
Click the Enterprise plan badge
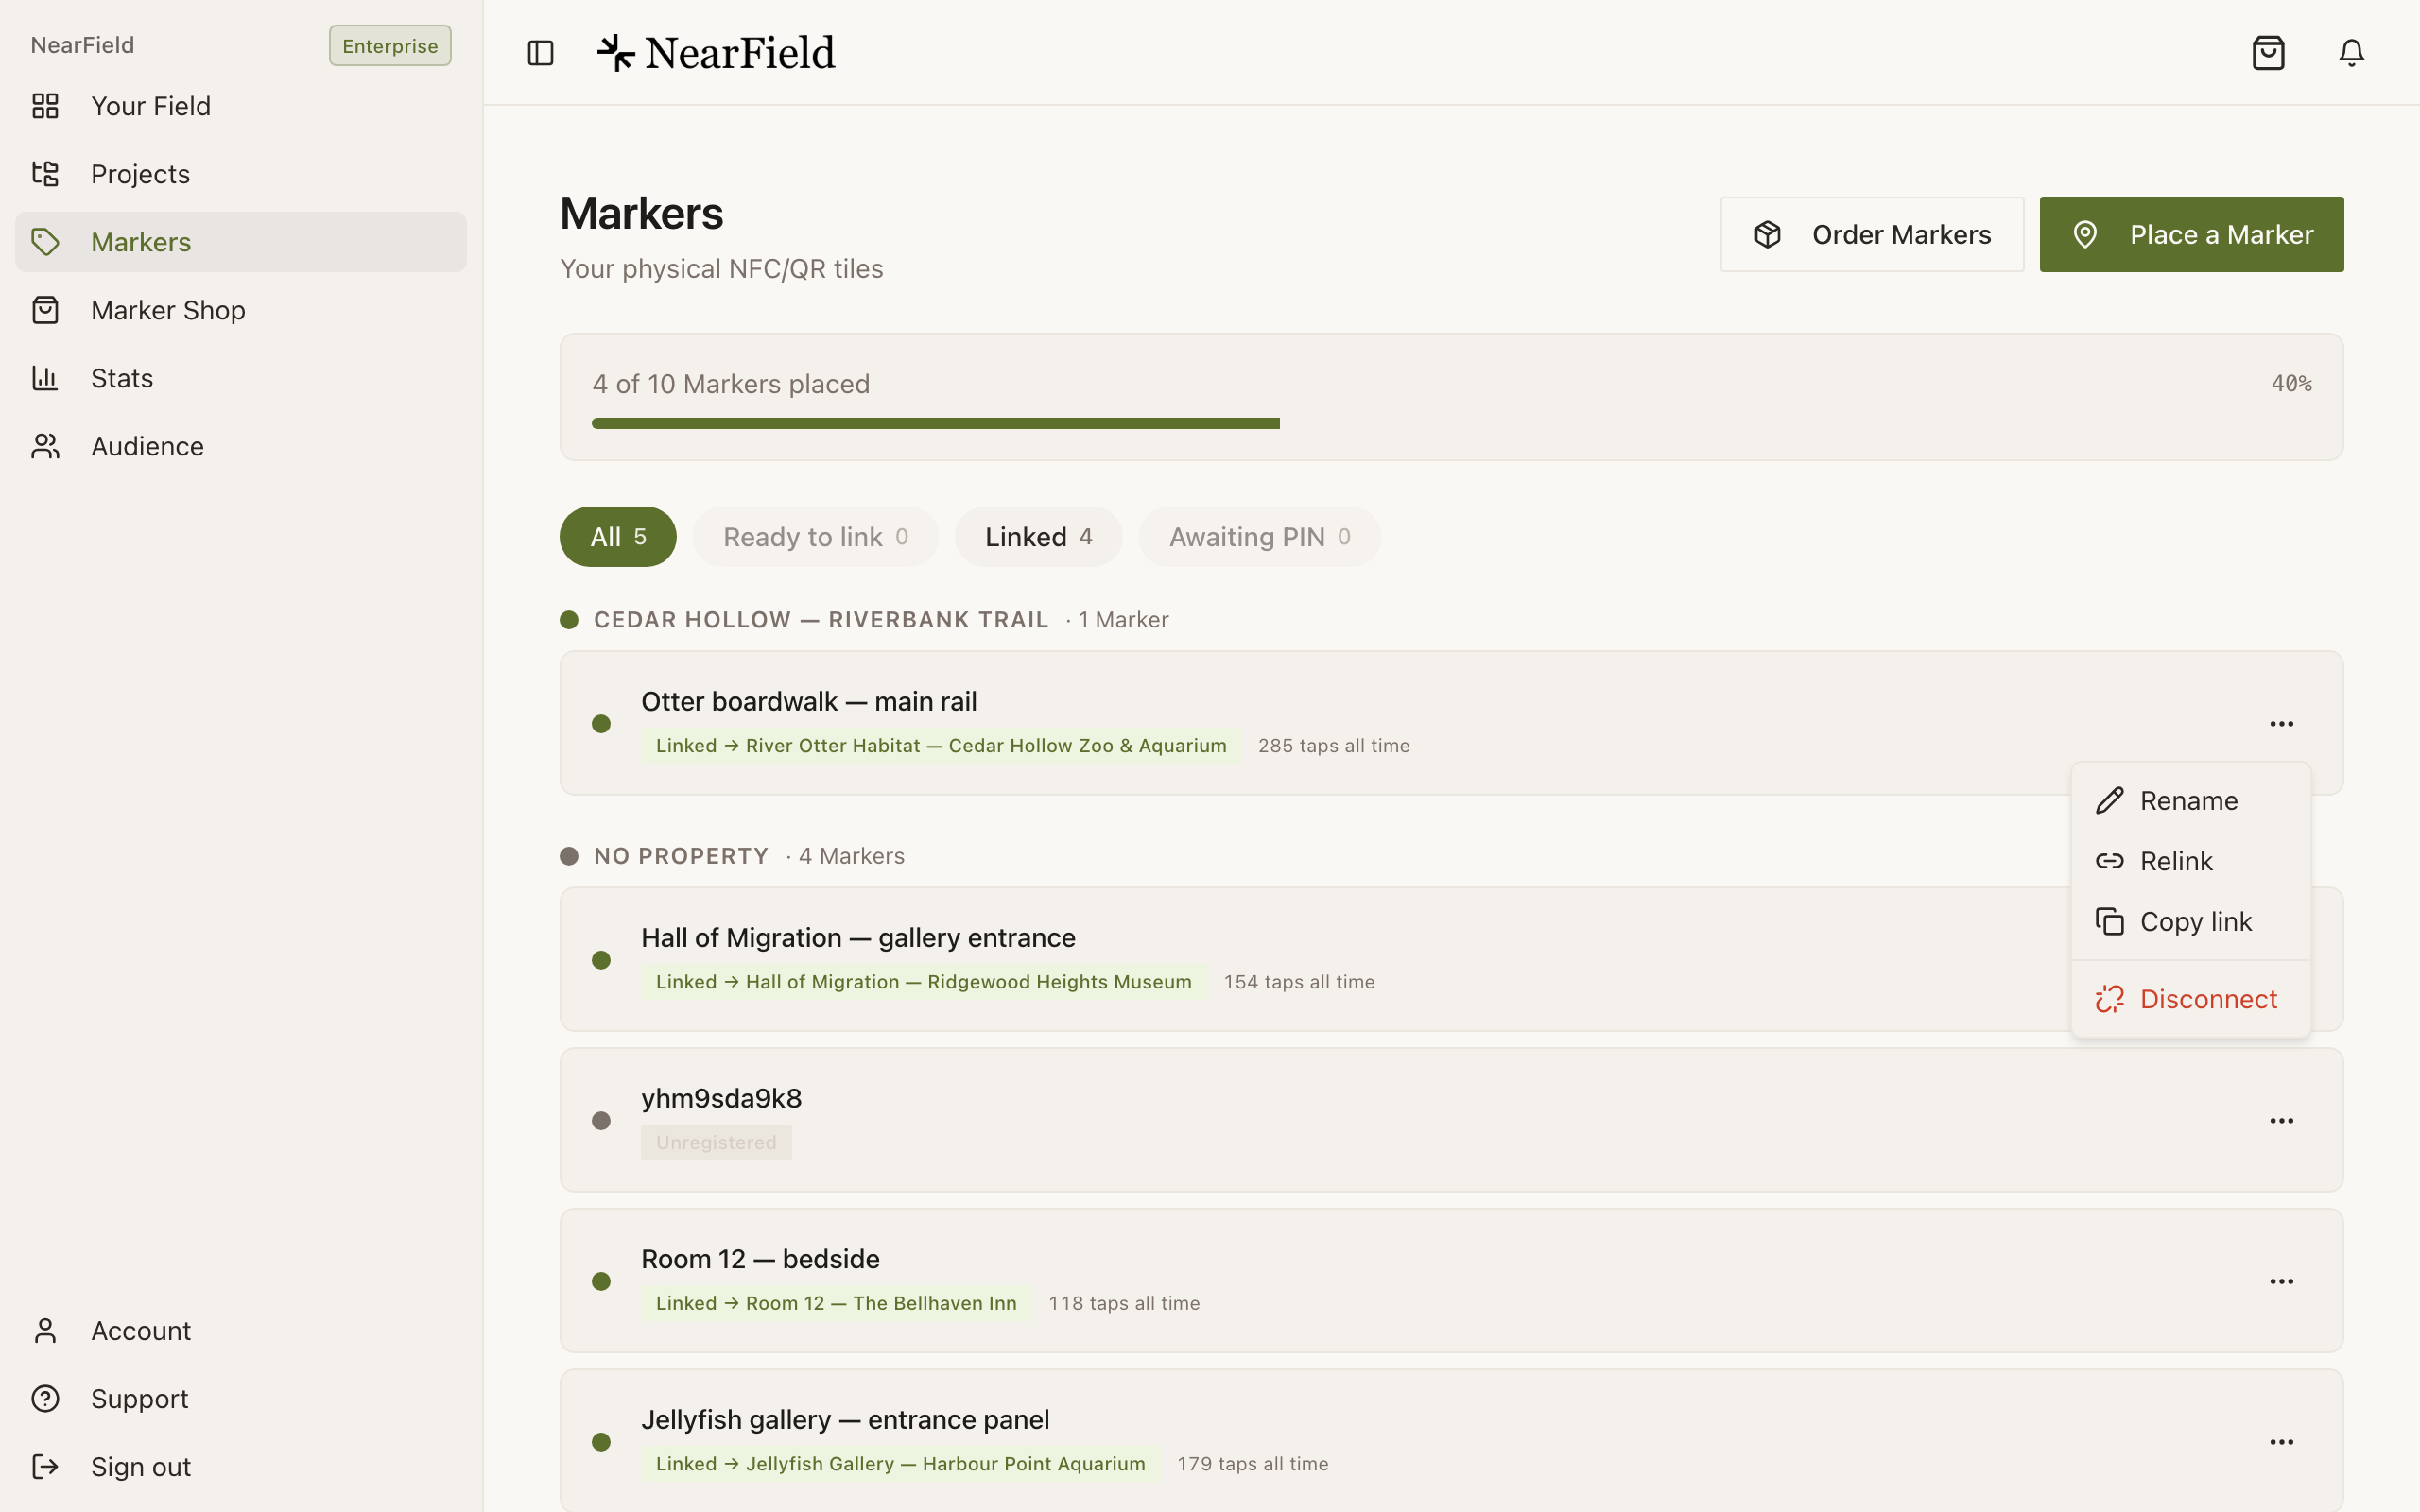coord(390,46)
